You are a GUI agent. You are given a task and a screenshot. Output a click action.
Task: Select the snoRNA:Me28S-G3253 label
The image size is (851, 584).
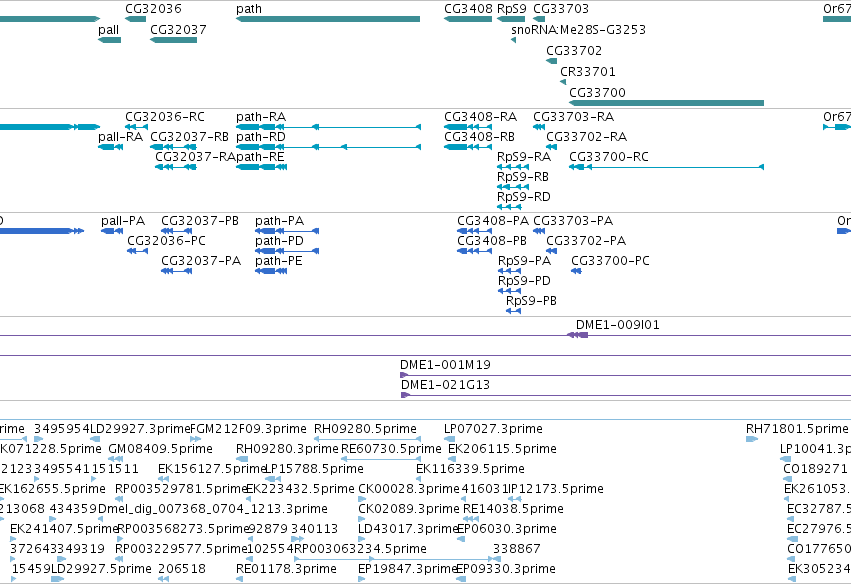coord(579,30)
